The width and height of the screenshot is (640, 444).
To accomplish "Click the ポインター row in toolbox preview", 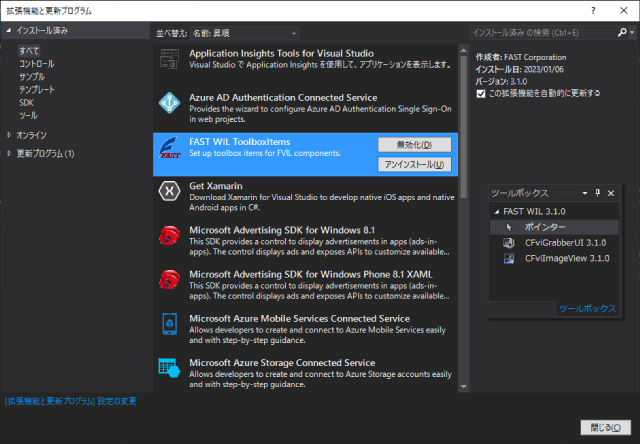I will point(554,227).
